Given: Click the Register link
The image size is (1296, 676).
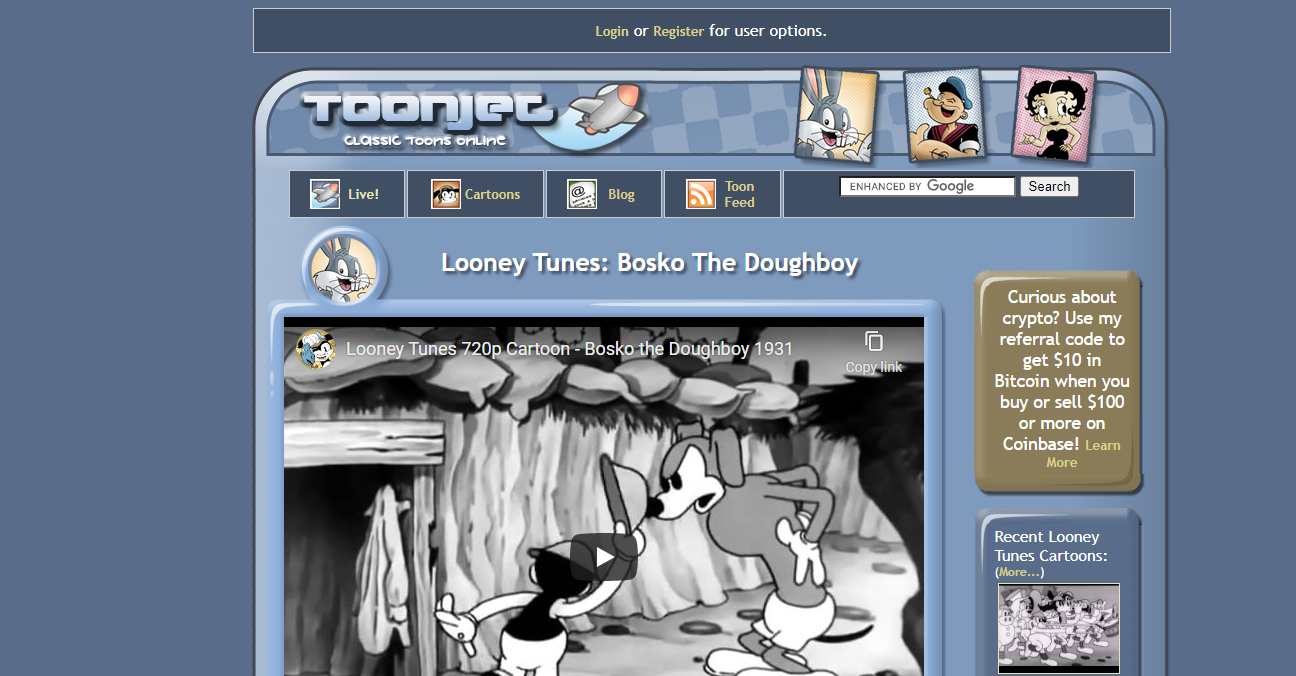Looking at the screenshot, I should [x=678, y=31].
